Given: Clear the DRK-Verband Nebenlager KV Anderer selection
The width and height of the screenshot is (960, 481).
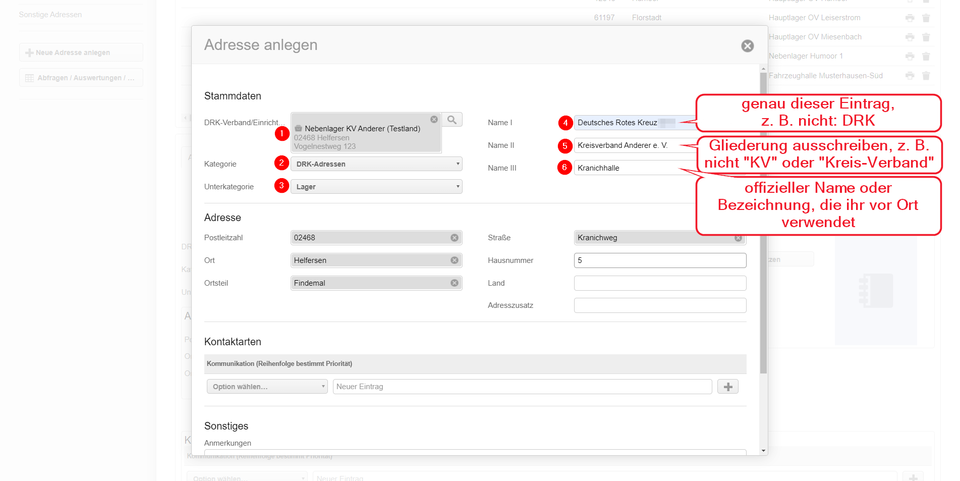Looking at the screenshot, I should click(x=434, y=119).
